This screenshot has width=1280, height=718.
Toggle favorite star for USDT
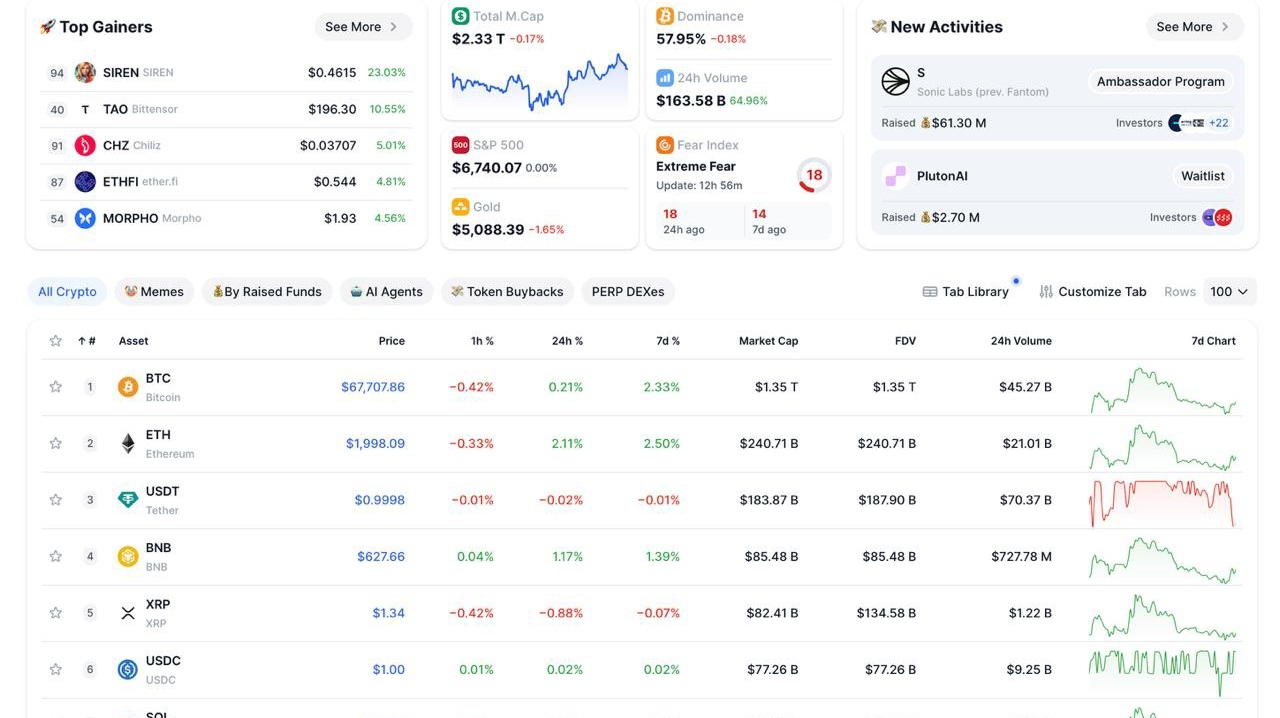pyautogui.click(x=56, y=500)
